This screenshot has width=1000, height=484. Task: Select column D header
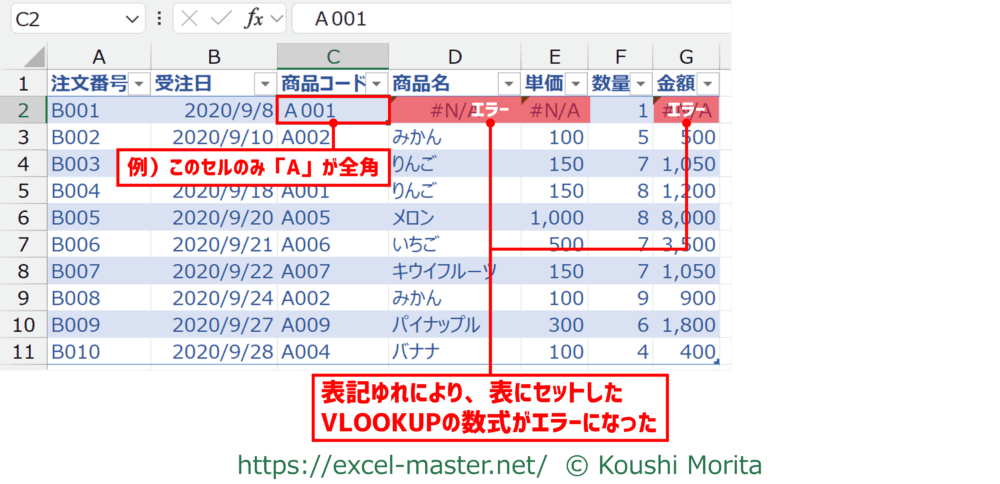(455, 57)
